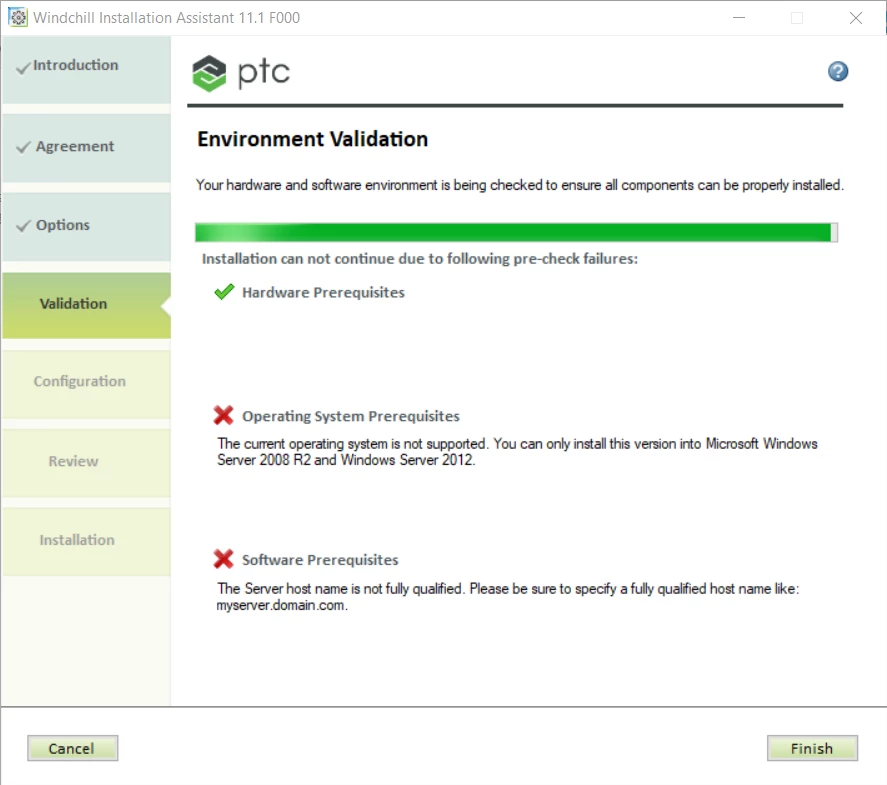Click red X beside Operating System Prerequisites
Viewport: 887px width, 785px height.
click(223, 415)
